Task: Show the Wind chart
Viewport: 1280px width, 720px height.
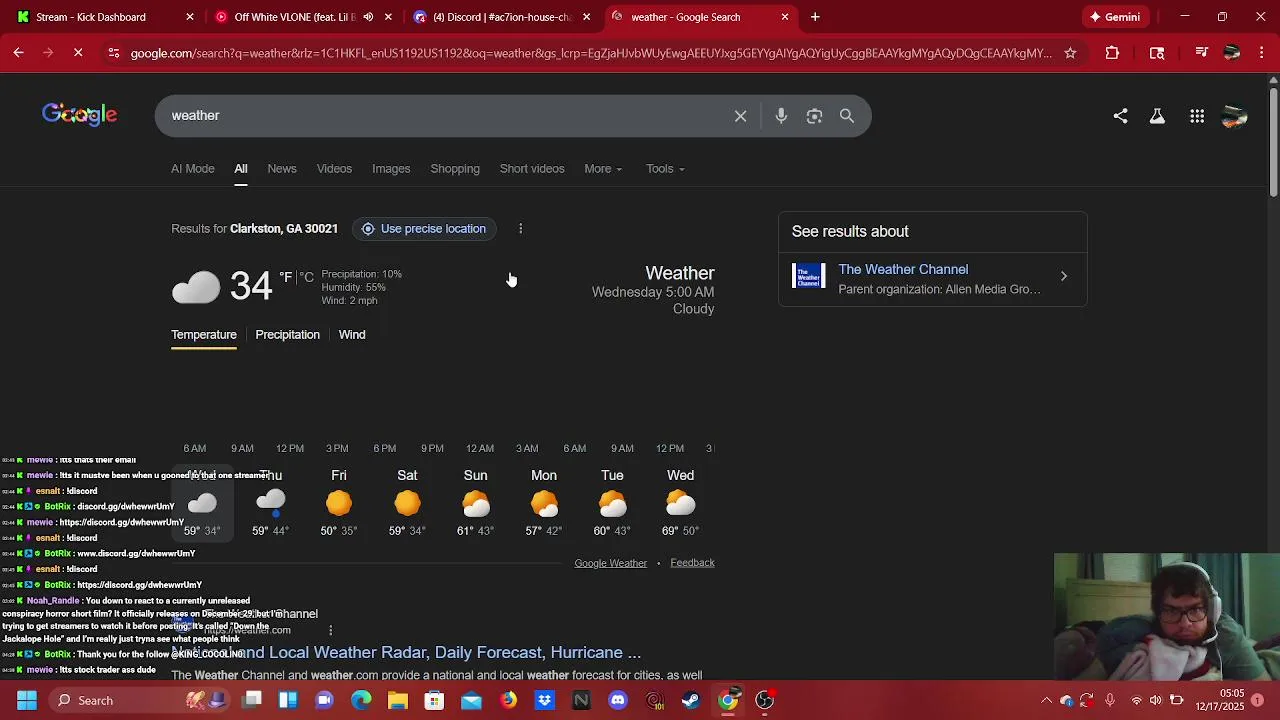Action: (x=352, y=335)
